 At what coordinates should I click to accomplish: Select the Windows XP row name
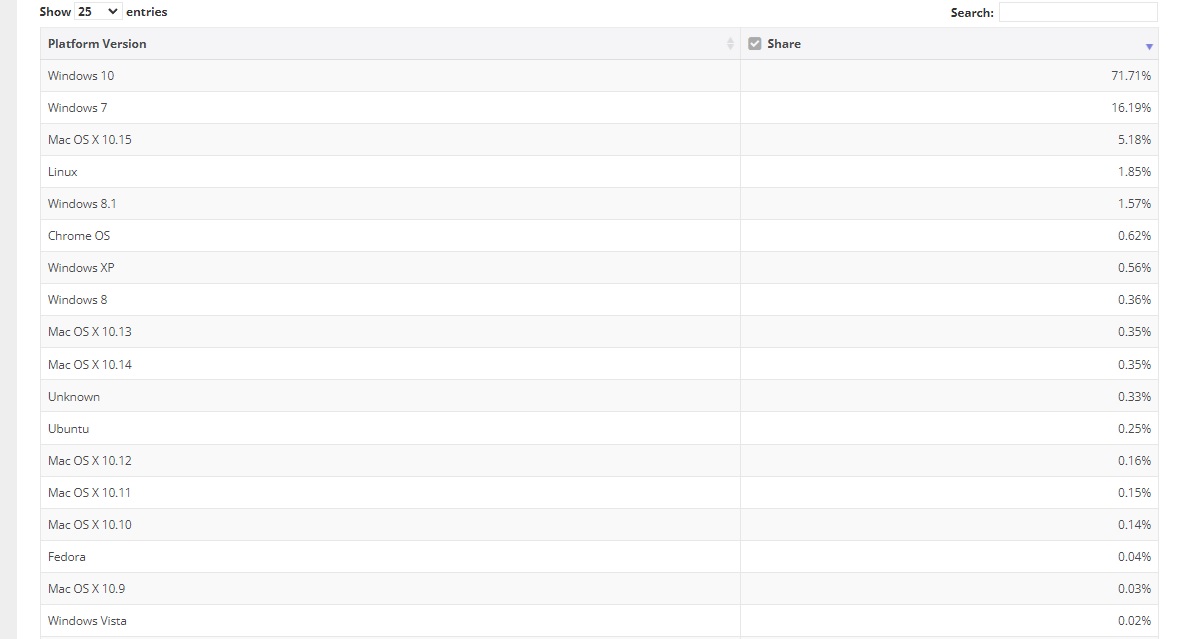coord(81,268)
